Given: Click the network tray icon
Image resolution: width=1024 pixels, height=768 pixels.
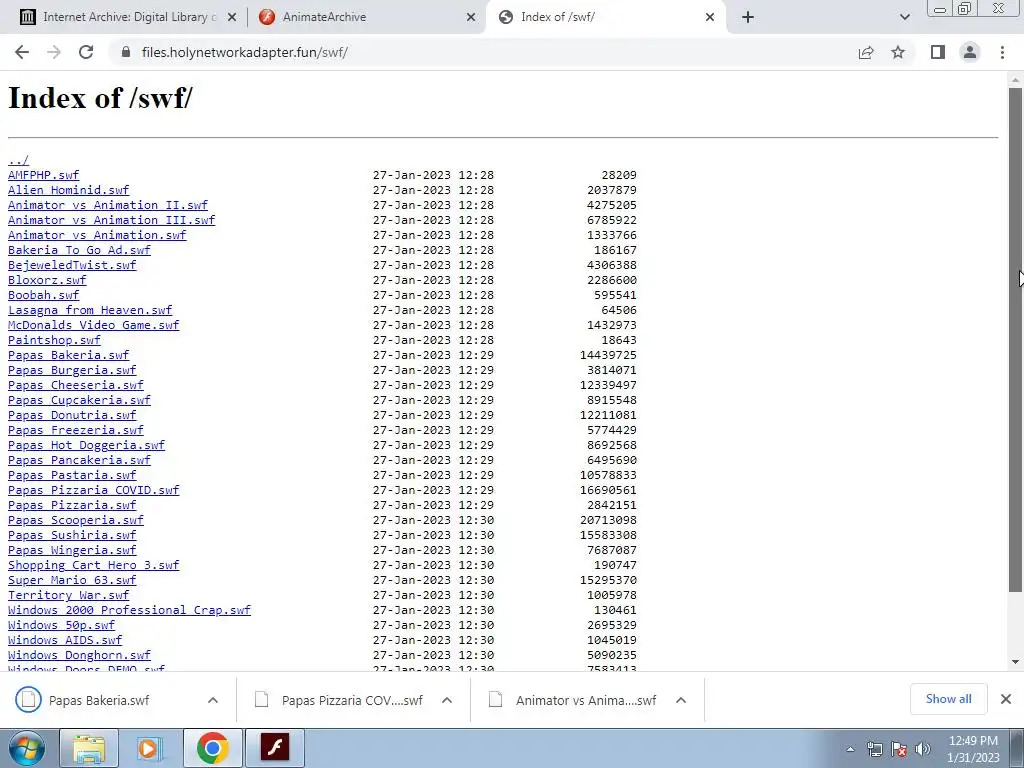Looking at the screenshot, I should pos(875,749).
